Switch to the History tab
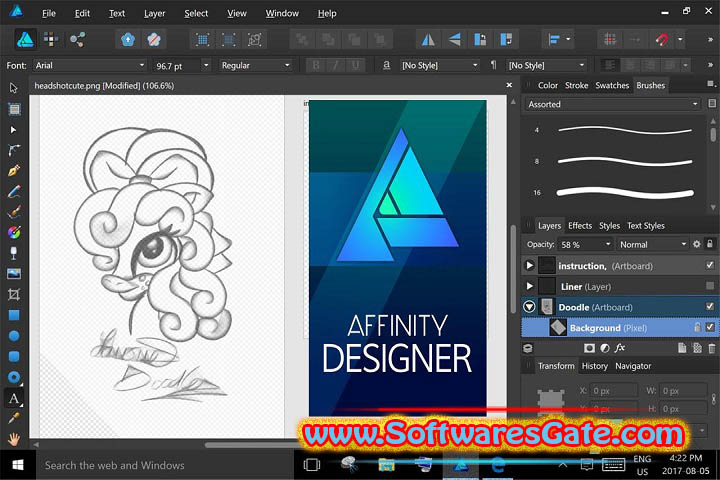The height and width of the screenshot is (480, 720). point(595,366)
